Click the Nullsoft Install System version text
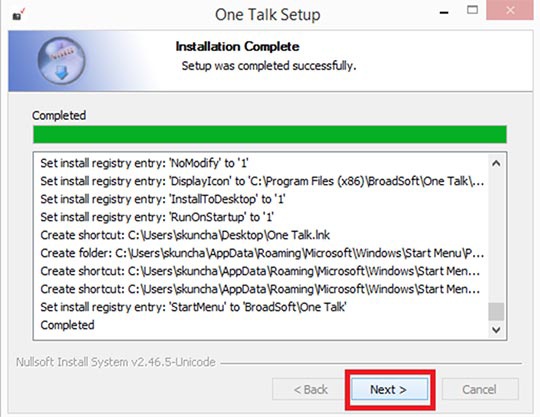This screenshot has width=540, height=417. (116, 362)
